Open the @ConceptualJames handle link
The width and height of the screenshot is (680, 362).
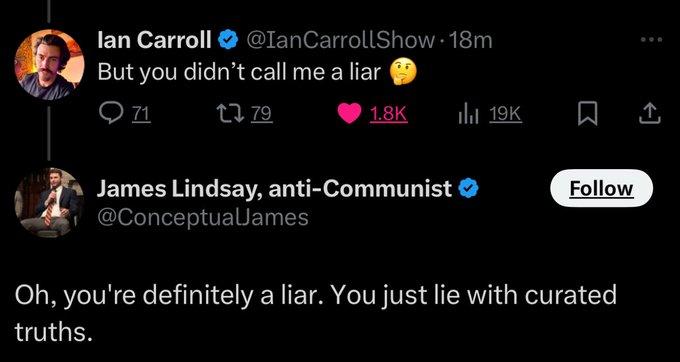203,218
